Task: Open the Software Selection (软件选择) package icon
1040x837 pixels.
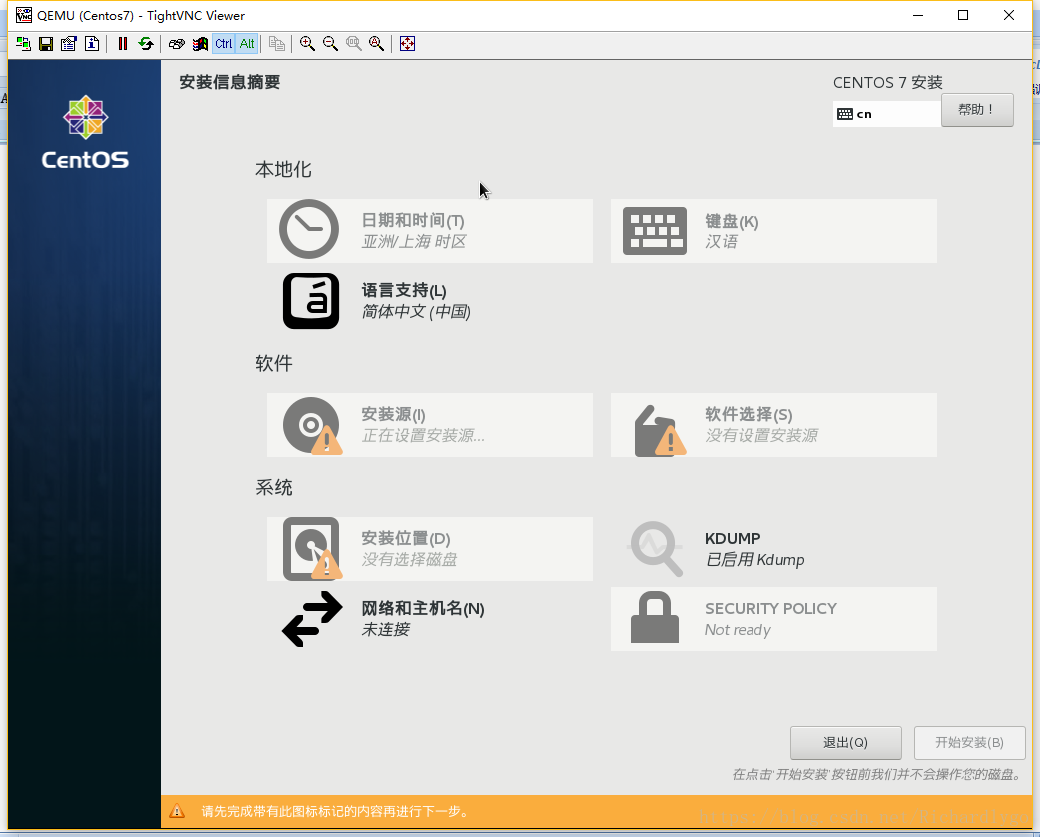Action: [660, 430]
